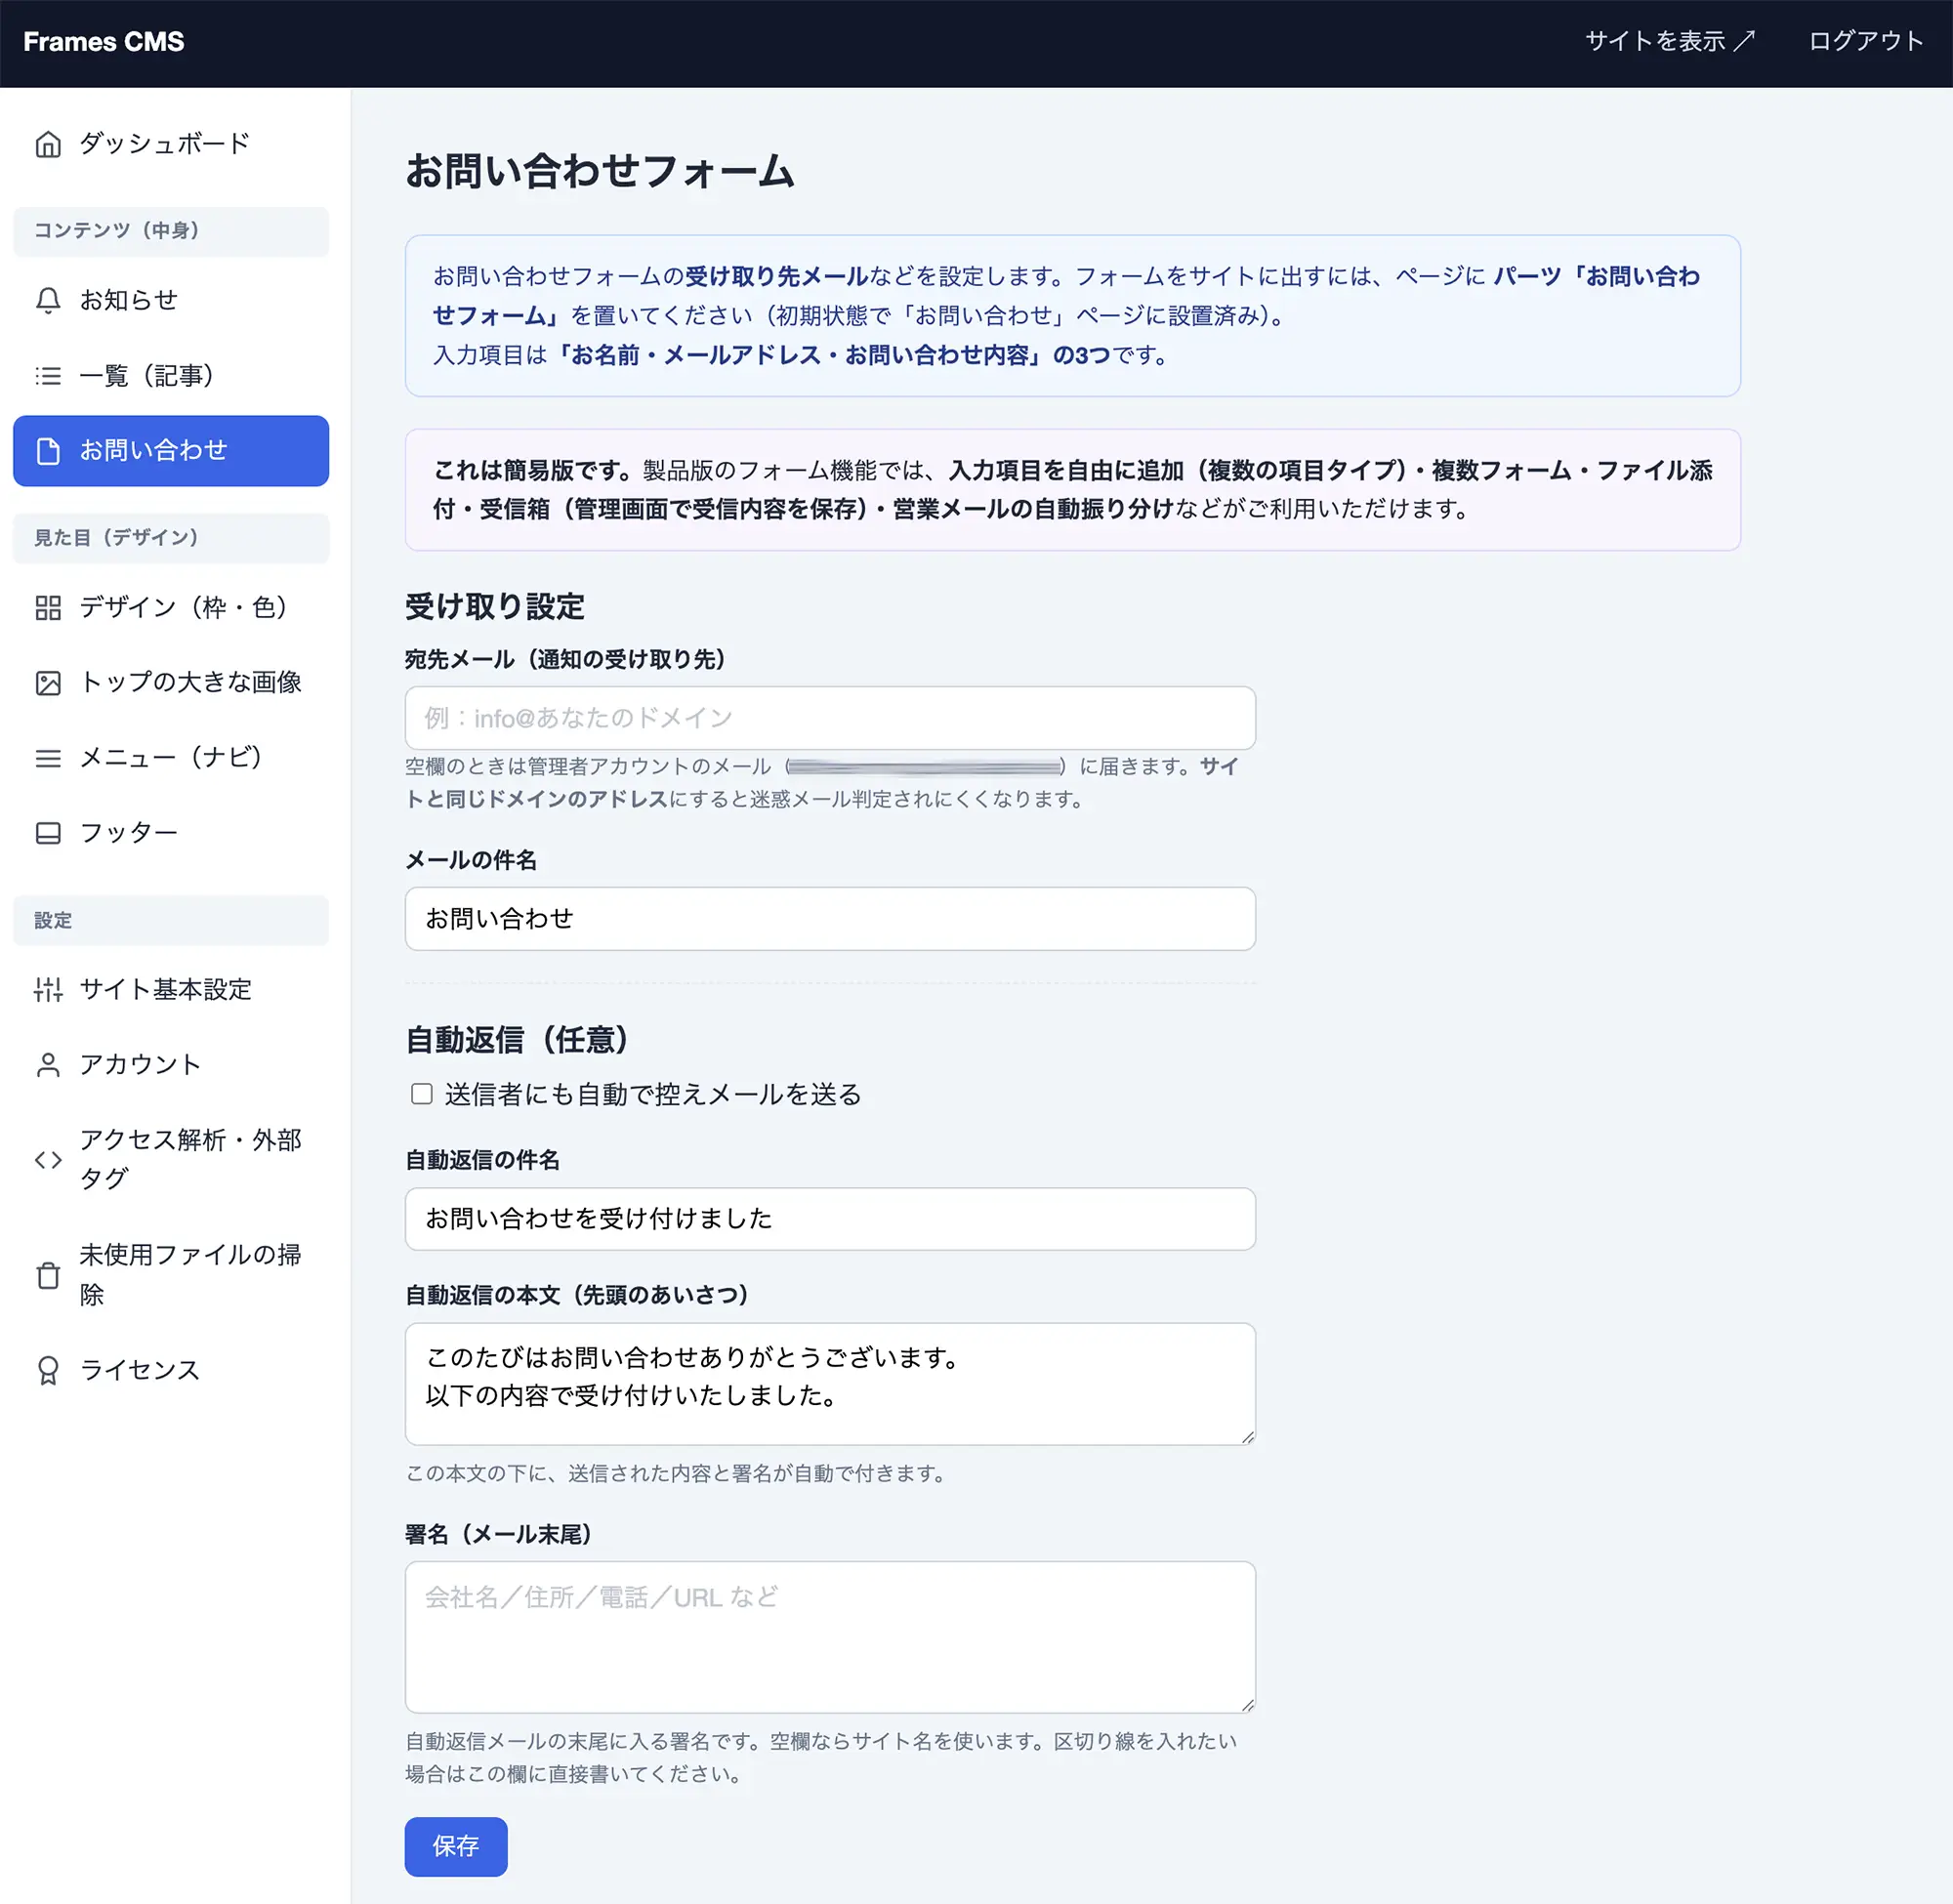
Task: Click the 自動返信の本文 textarea resize handle
Action: [1247, 1437]
